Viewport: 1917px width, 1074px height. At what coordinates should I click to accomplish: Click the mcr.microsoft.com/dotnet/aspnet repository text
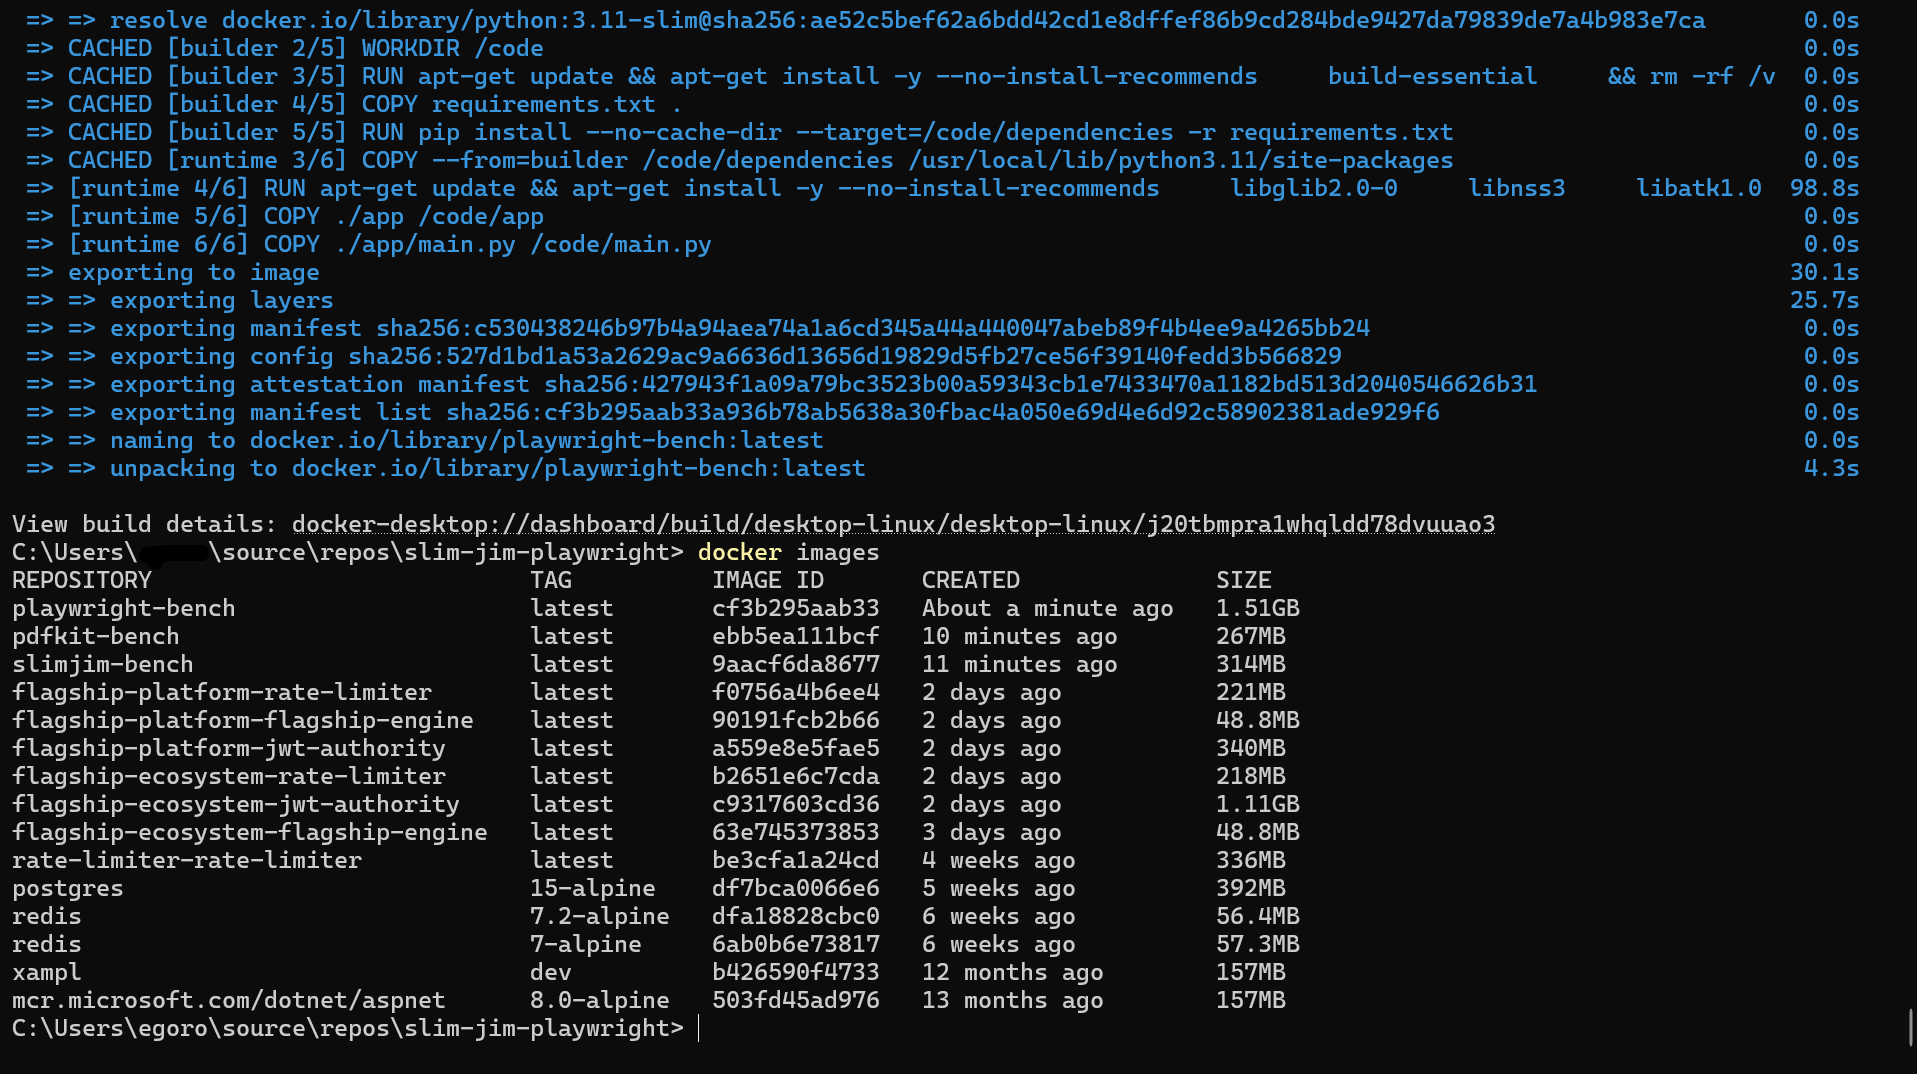(x=229, y=1000)
